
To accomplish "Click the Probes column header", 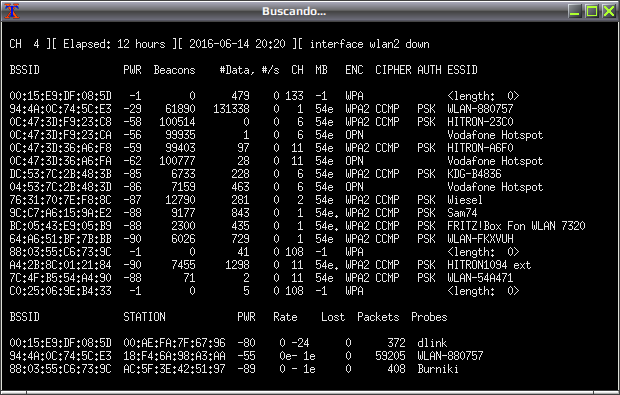I will click(429, 317).
